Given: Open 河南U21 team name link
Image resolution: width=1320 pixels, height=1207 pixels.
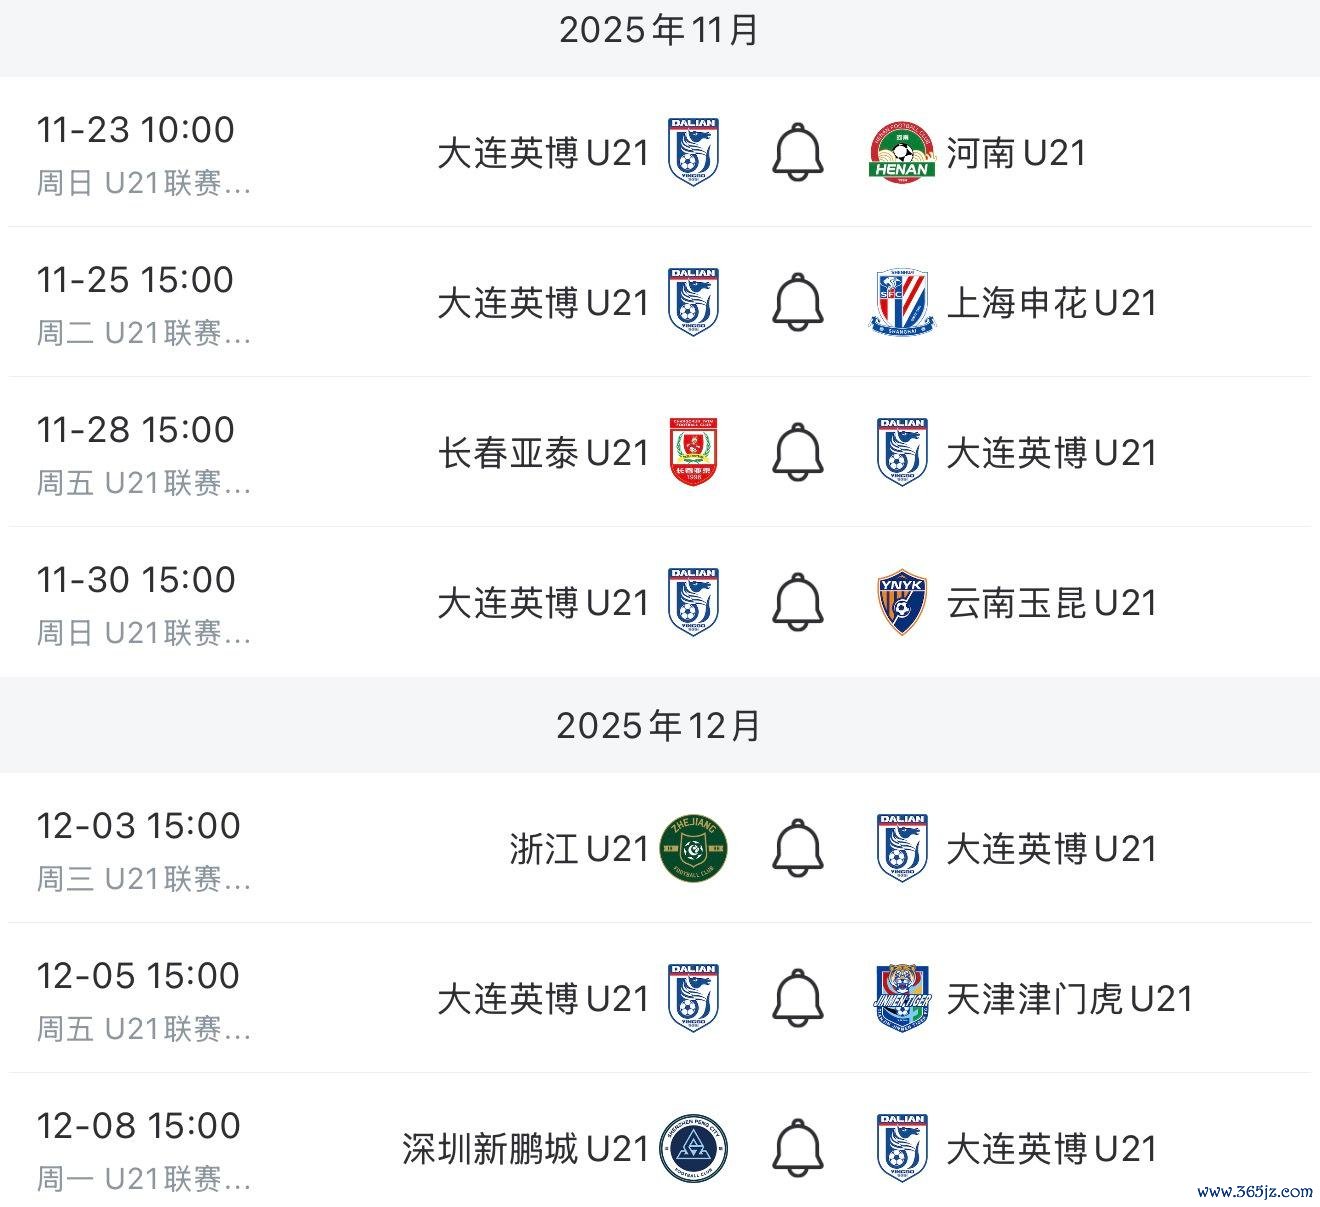Looking at the screenshot, I should [1015, 153].
